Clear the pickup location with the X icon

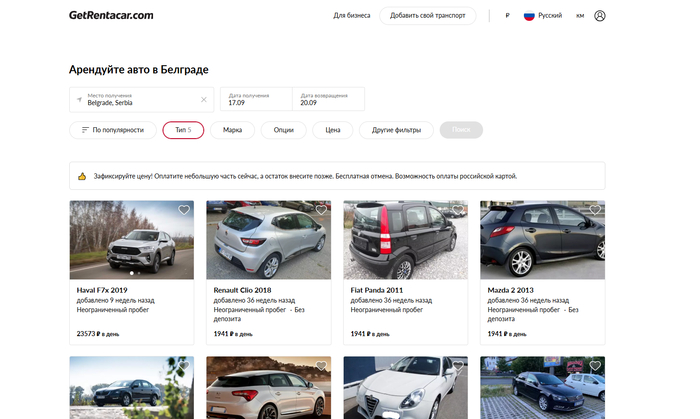tap(204, 100)
